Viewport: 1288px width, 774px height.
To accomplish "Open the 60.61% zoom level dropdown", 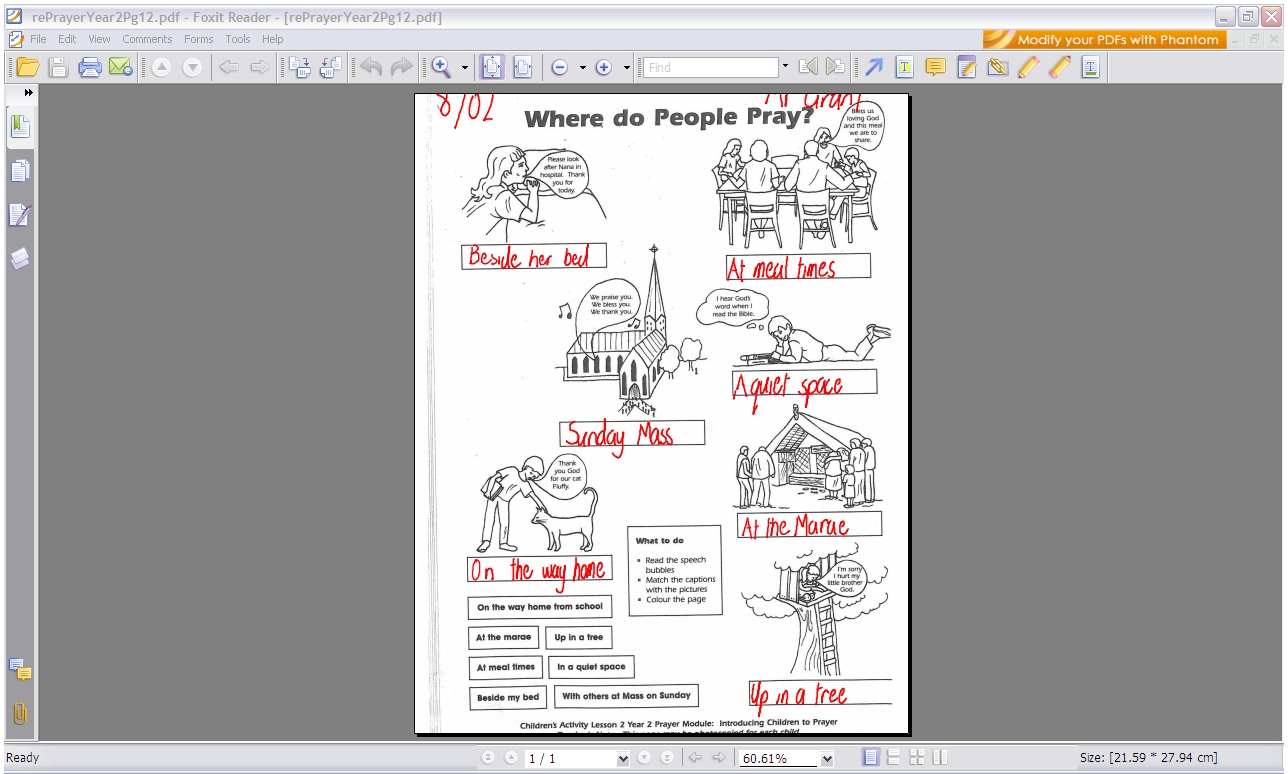I will [827, 759].
